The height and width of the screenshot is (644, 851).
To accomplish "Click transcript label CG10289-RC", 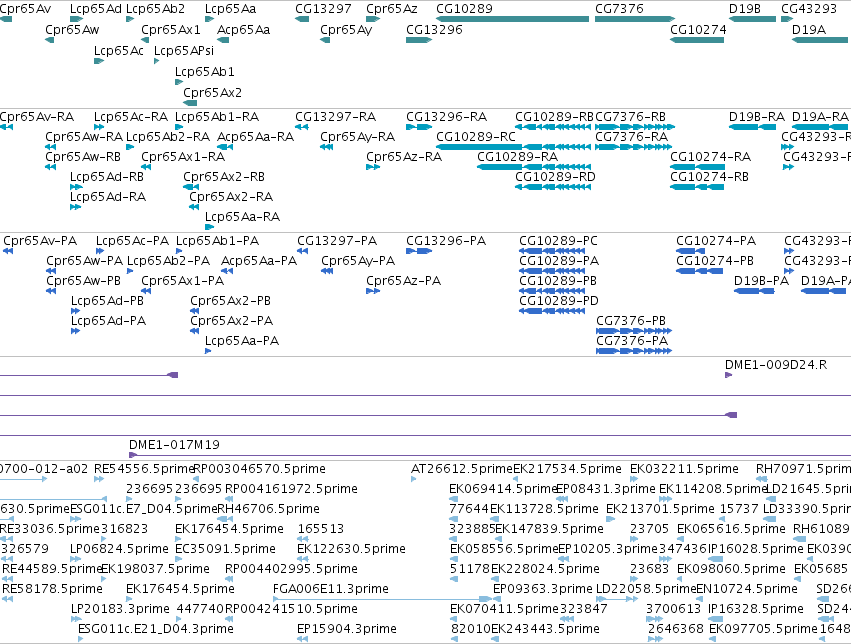I will click(x=476, y=137).
